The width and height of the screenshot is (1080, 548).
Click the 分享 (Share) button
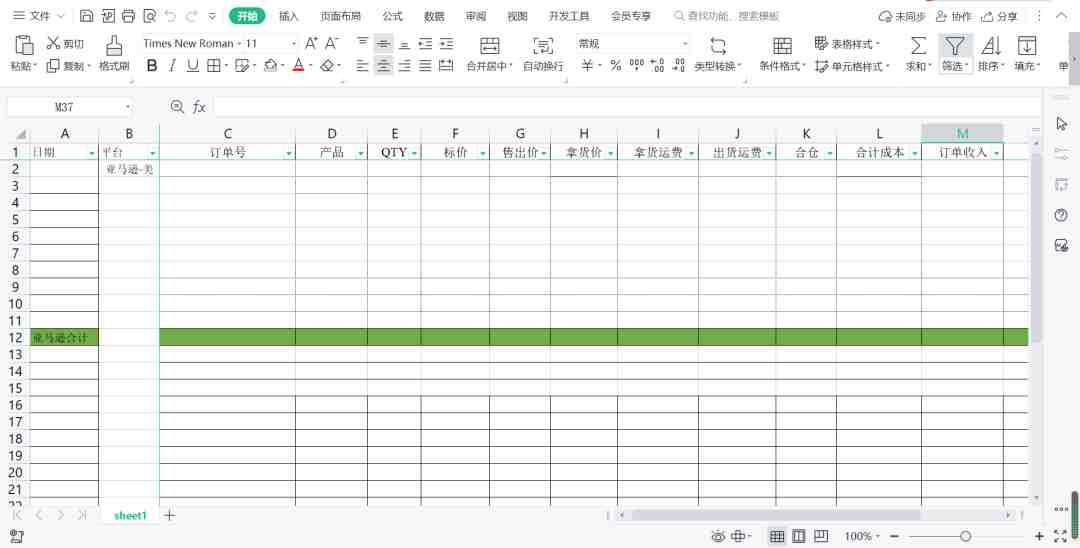tap(999, 16)
